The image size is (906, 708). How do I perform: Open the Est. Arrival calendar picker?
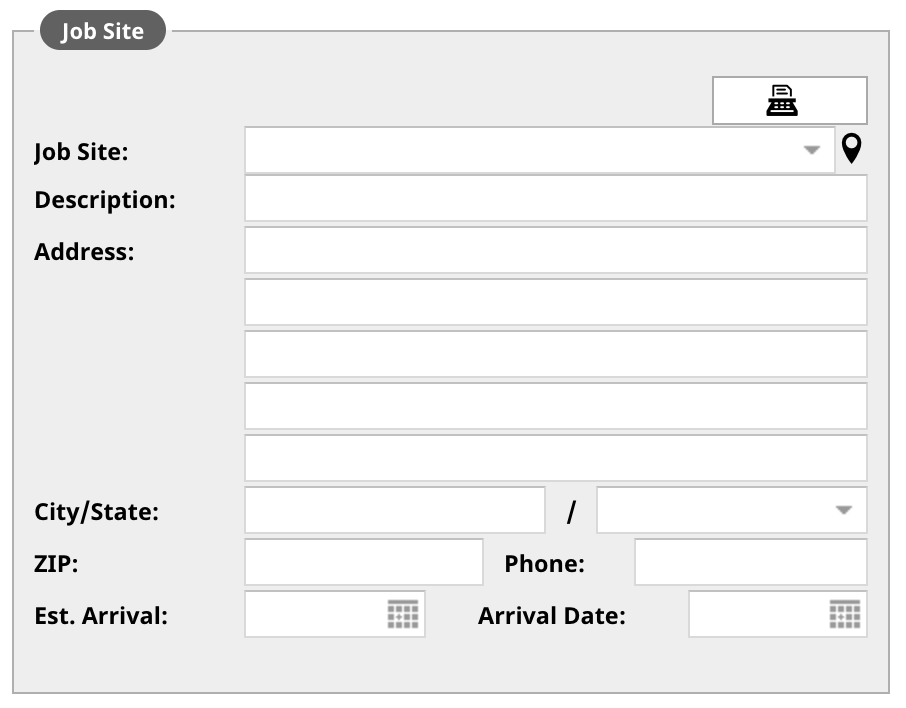tap(403, 614)
